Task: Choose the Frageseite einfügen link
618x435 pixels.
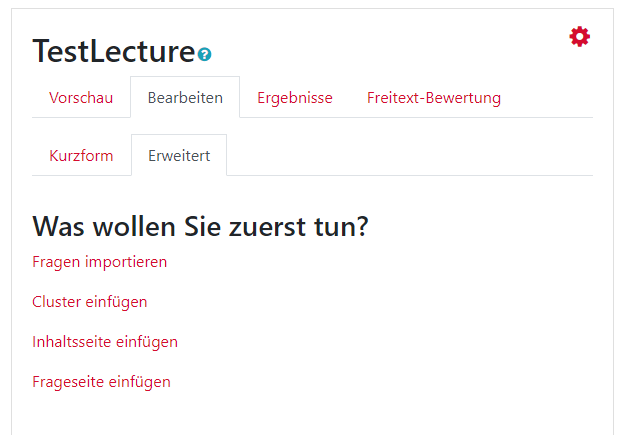Action: pyautogui.click(x=101, y=382)
